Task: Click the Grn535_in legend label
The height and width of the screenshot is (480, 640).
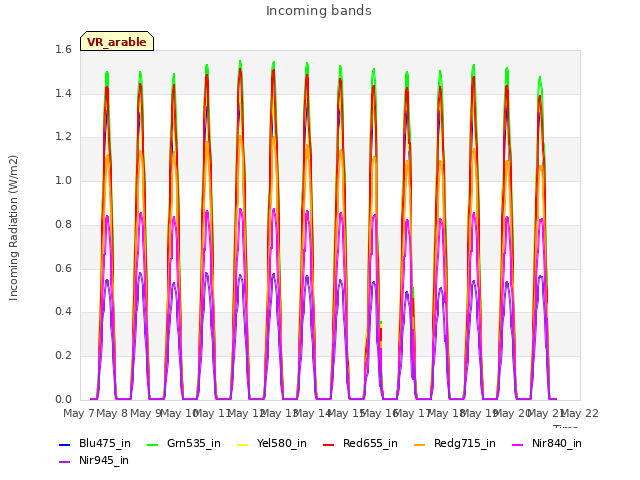Action: pyautogui.click(x=193, y=443)
